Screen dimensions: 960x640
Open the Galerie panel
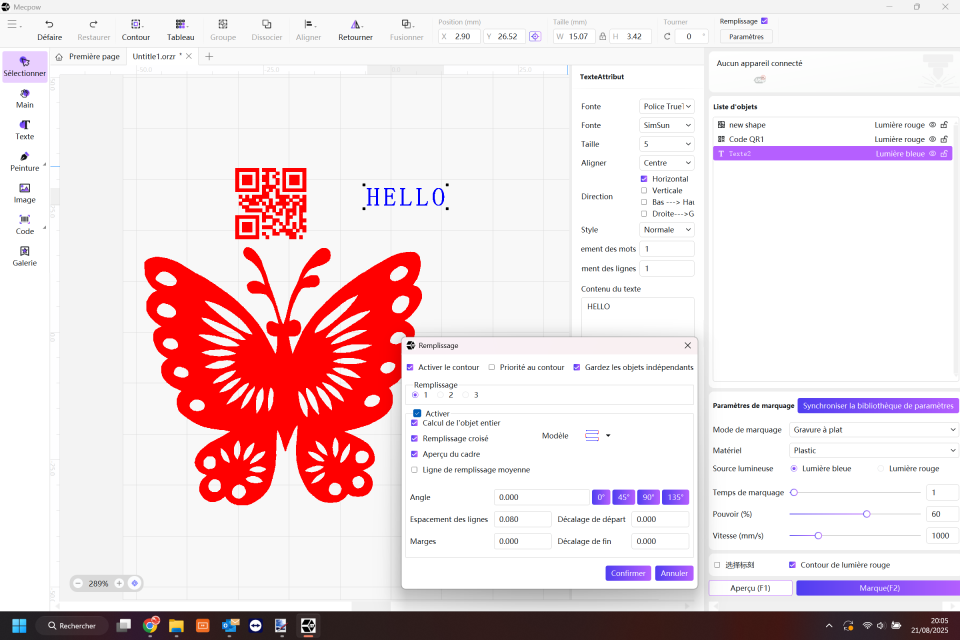tap(24, 256)
